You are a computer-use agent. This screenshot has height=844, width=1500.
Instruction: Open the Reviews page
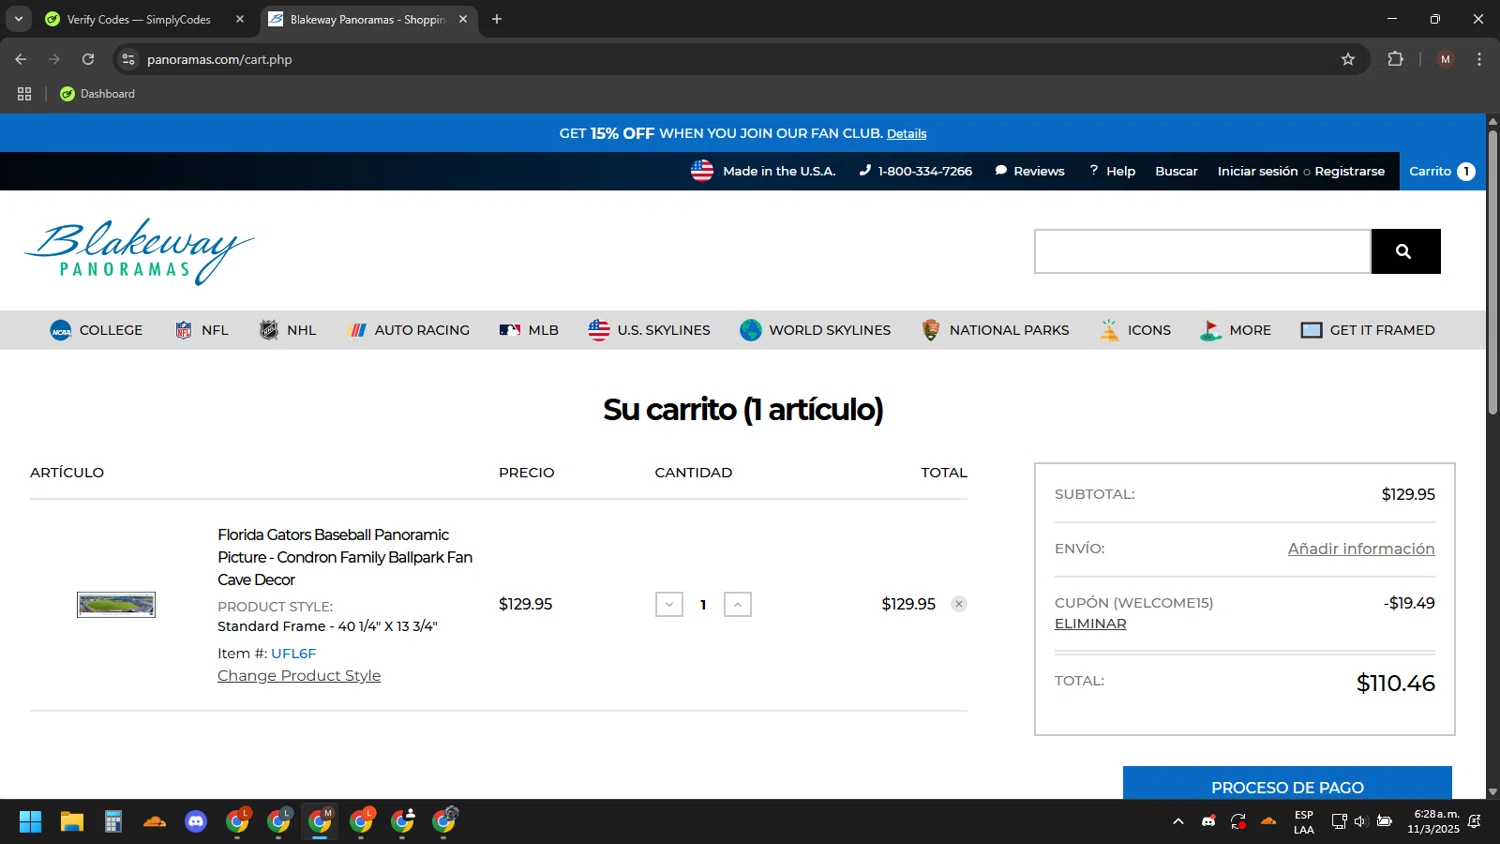1029,171
